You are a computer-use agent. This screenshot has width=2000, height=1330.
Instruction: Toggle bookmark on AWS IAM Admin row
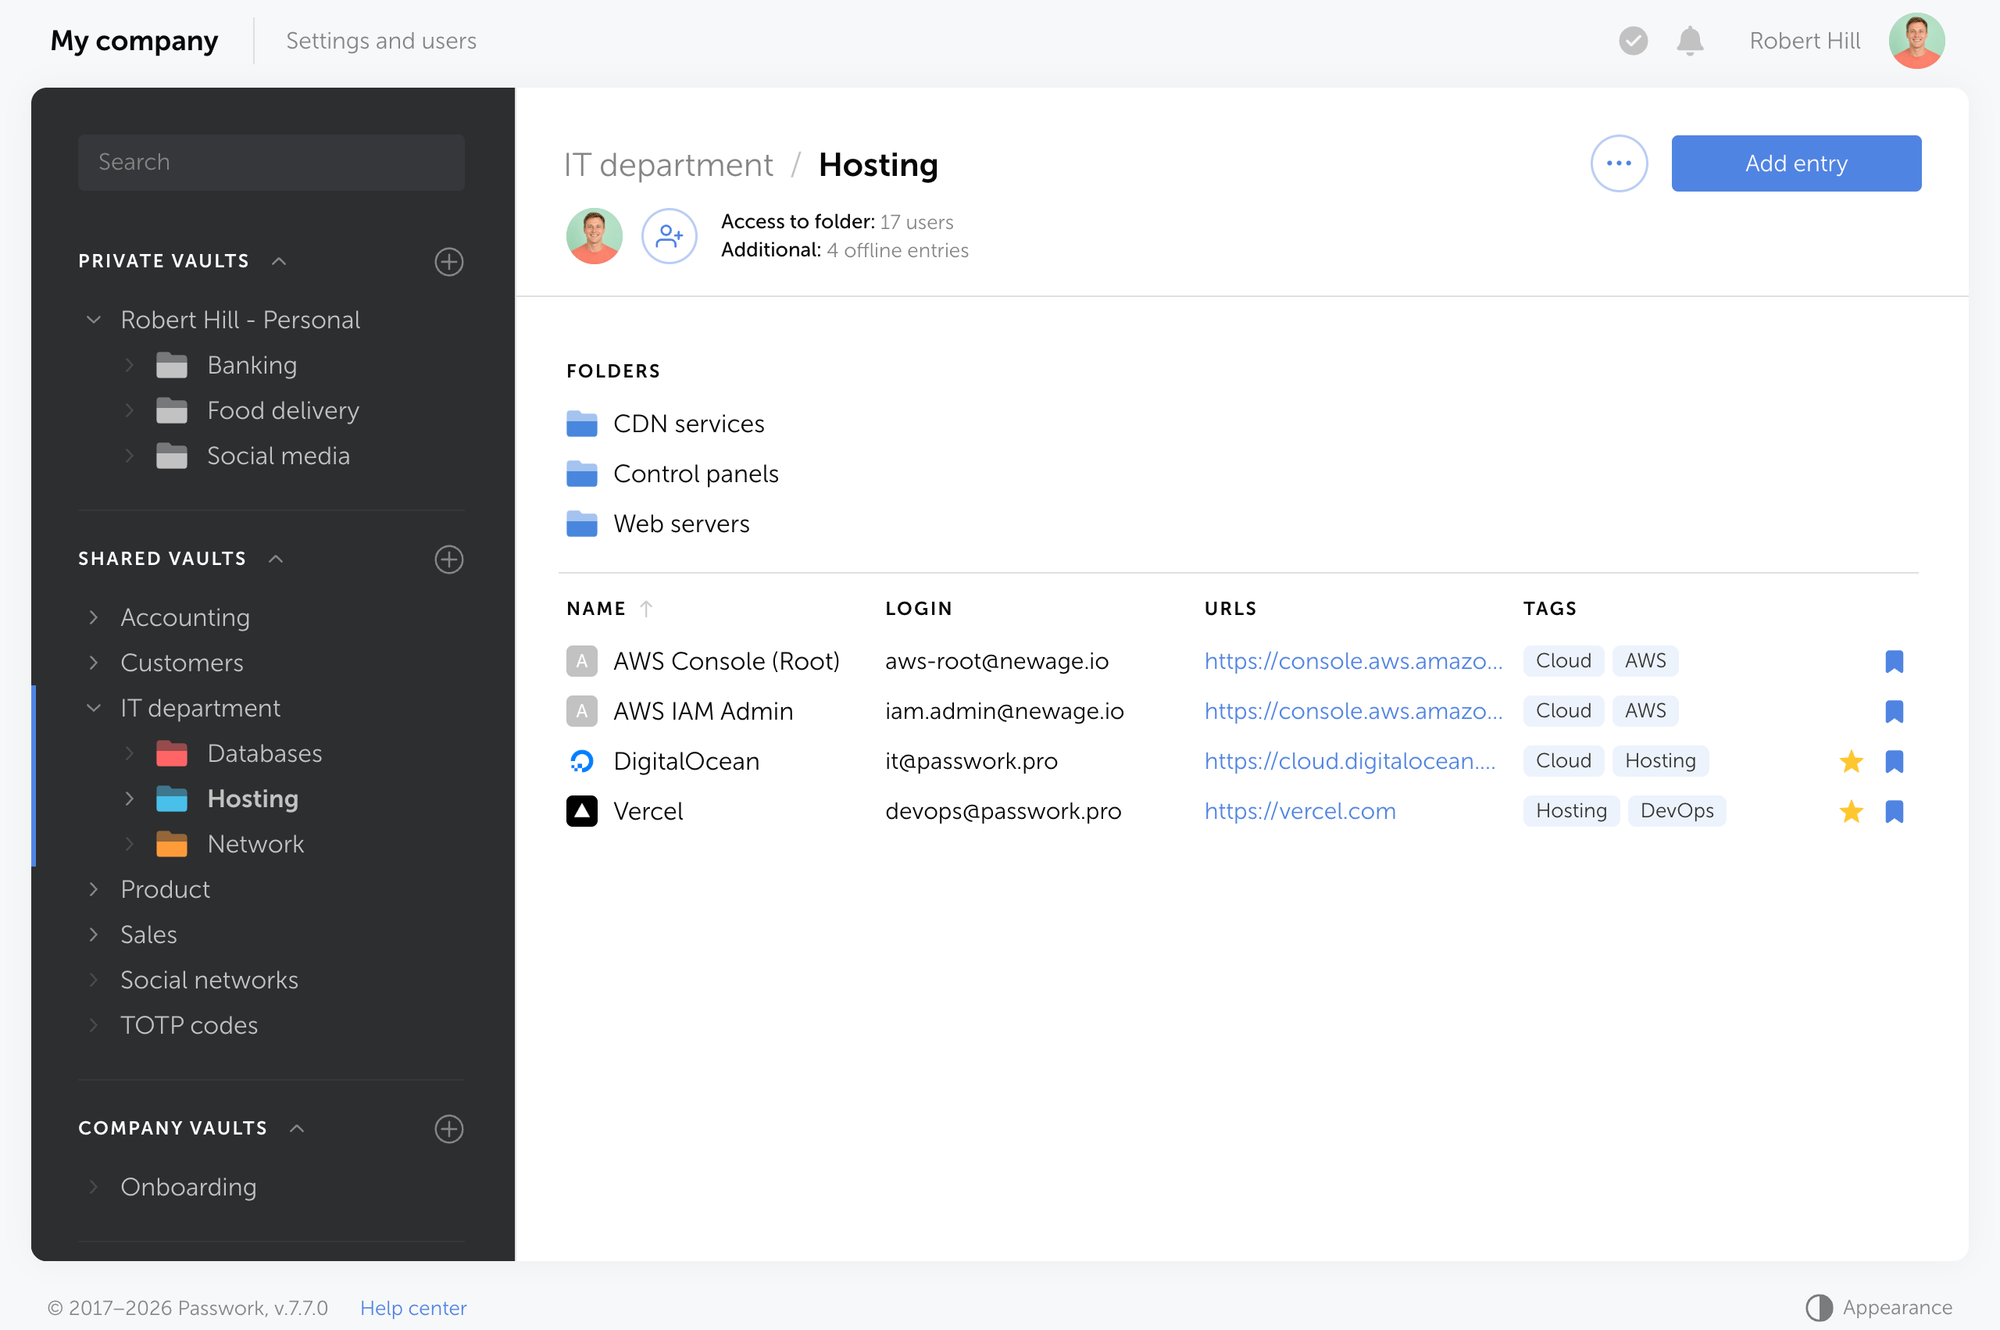point(1894,711)
